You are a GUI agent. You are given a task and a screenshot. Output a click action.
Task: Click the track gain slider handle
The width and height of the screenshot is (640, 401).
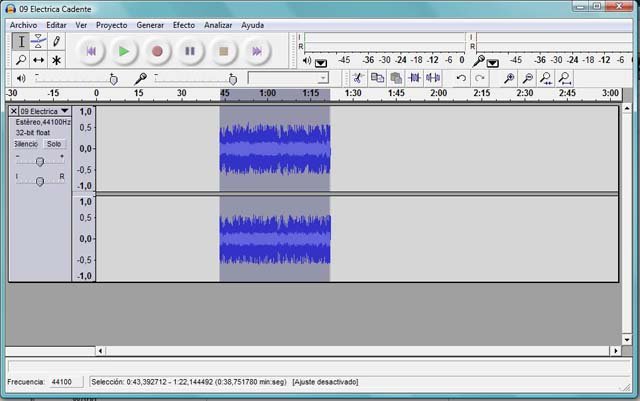pos(40,162)
